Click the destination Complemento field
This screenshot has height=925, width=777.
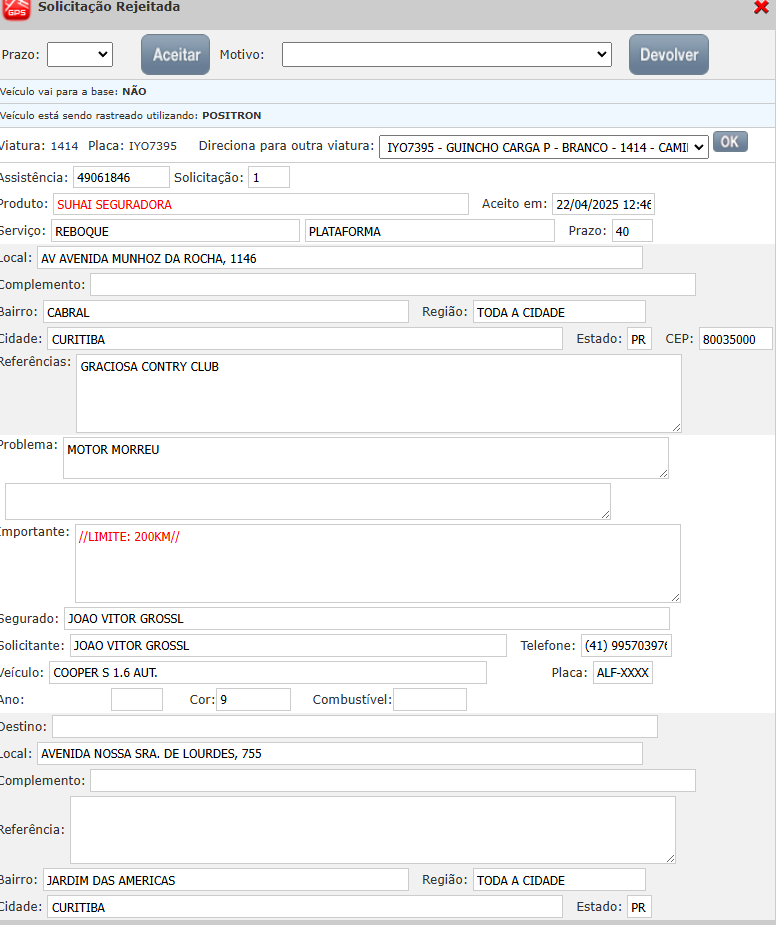pos(393,780)
